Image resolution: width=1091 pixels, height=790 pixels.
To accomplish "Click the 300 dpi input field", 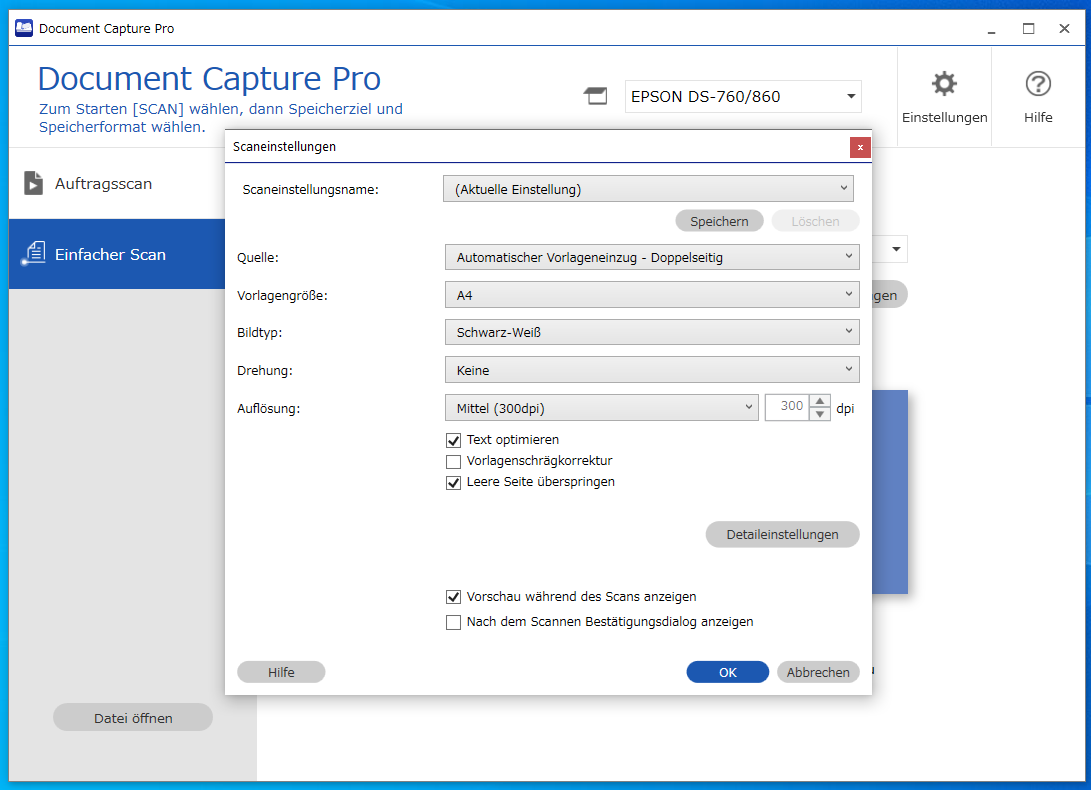I will (788, 407).
